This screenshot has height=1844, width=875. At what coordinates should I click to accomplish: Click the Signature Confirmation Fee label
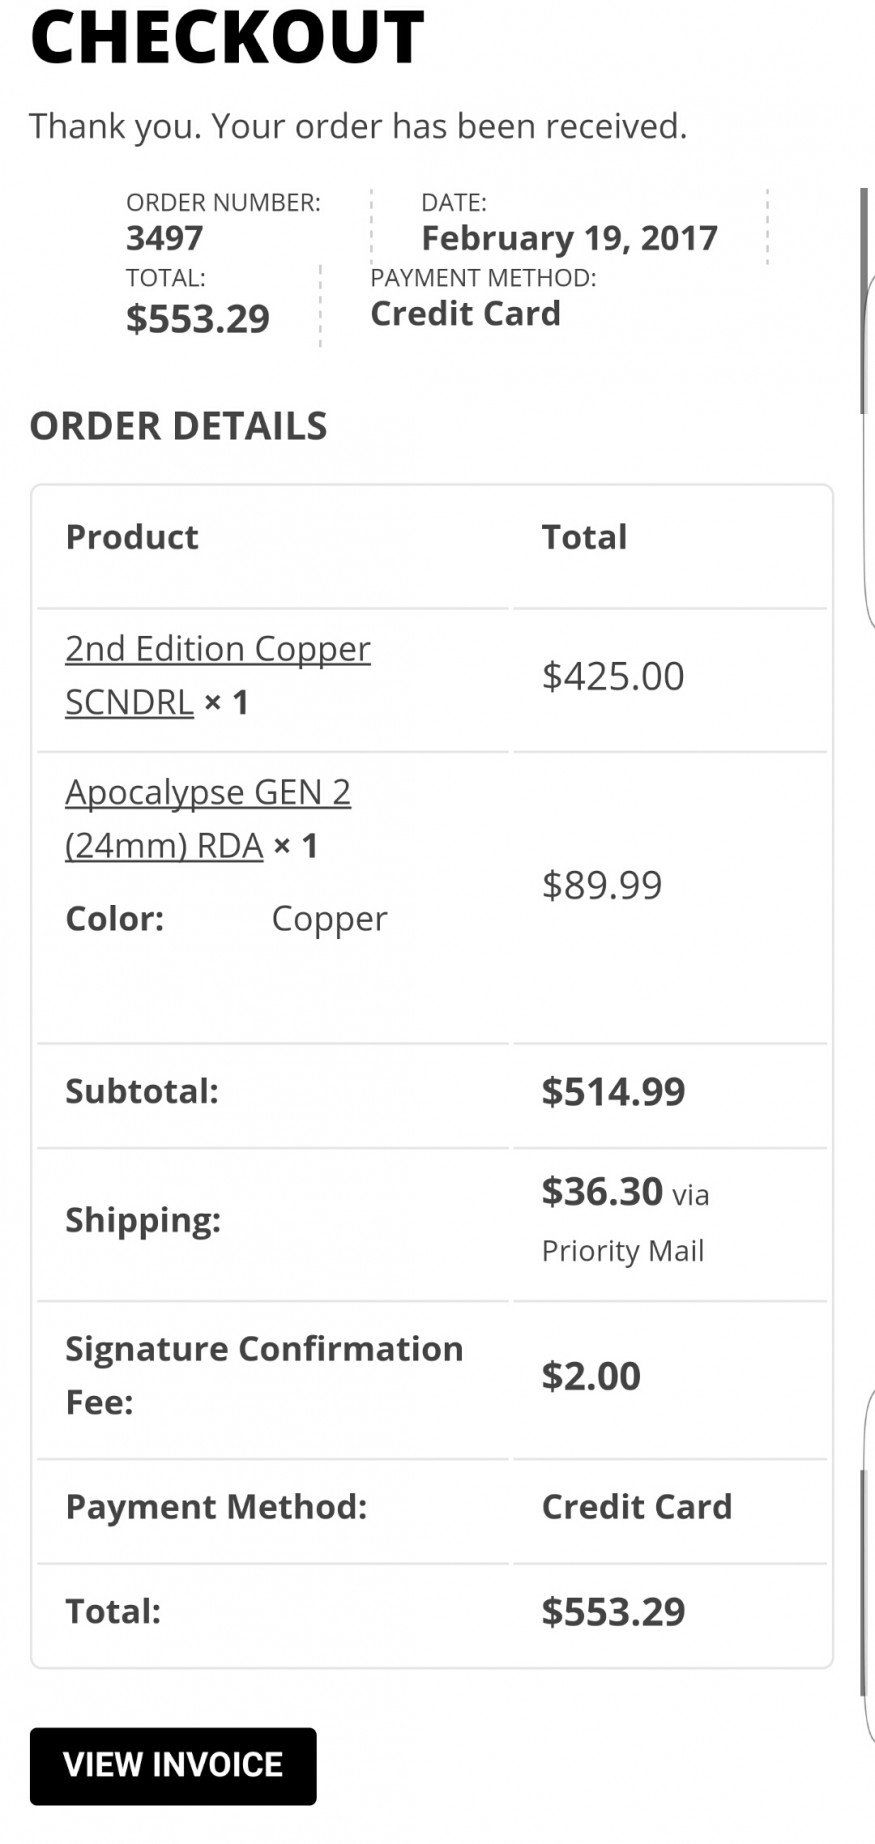264,1375
